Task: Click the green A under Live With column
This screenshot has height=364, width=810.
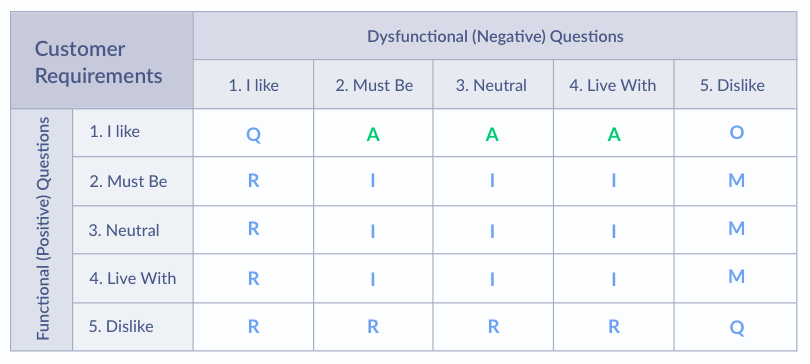Action: tap(614, 134)
